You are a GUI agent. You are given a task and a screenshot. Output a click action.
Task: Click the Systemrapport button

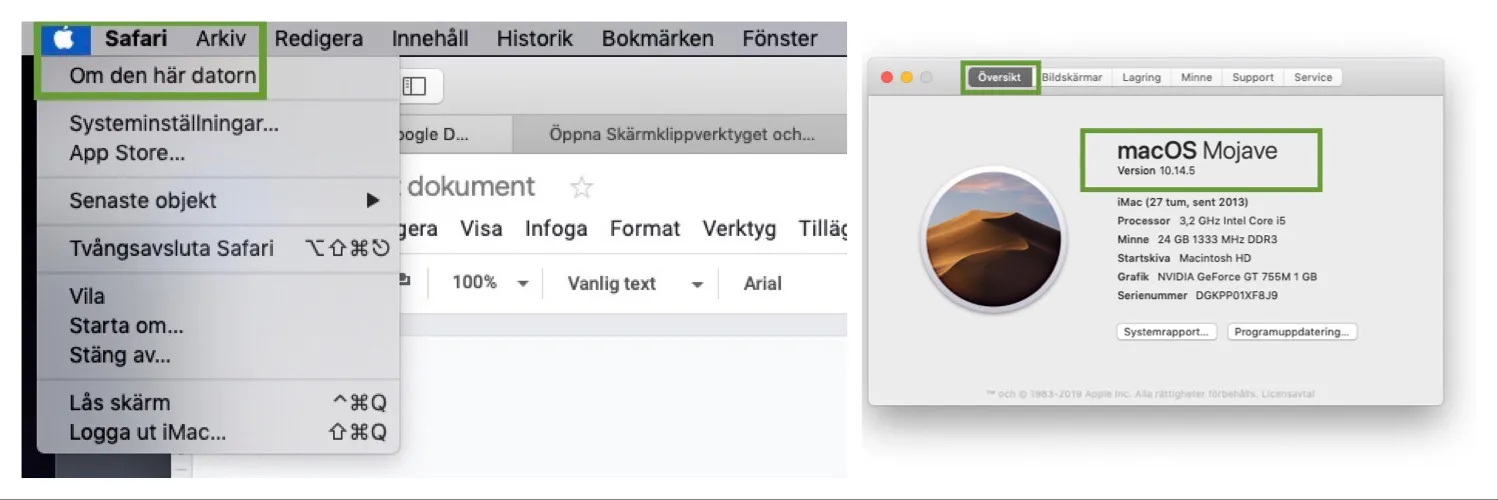[x=1166, y=332]
